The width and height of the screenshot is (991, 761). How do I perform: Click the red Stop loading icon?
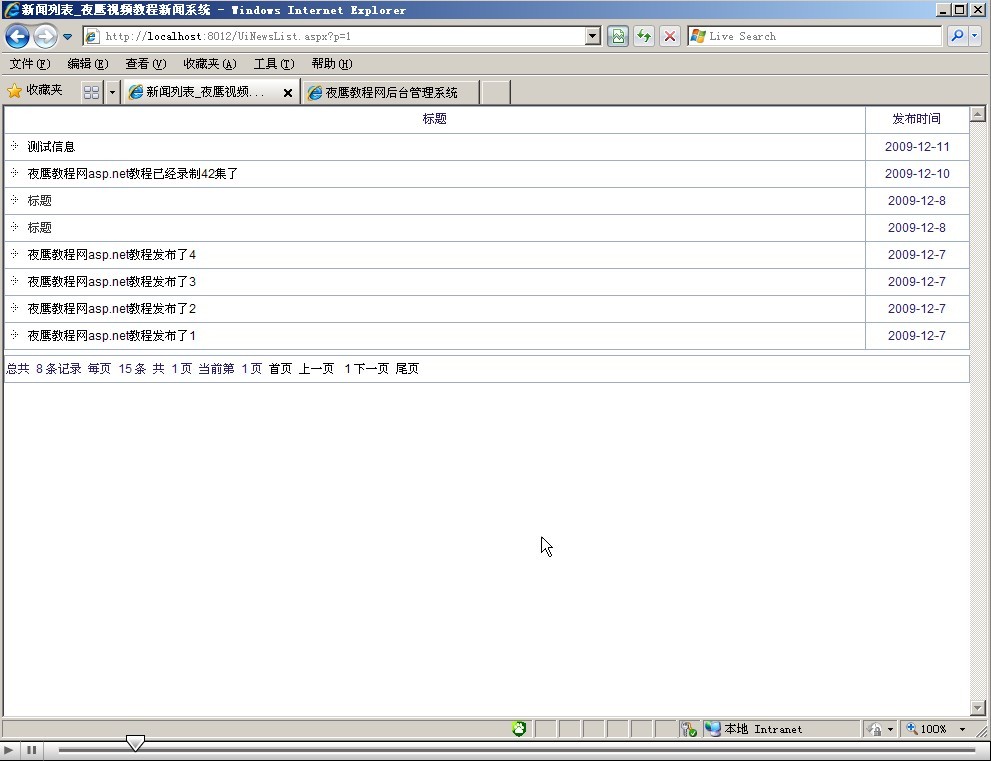pos(670,37)
